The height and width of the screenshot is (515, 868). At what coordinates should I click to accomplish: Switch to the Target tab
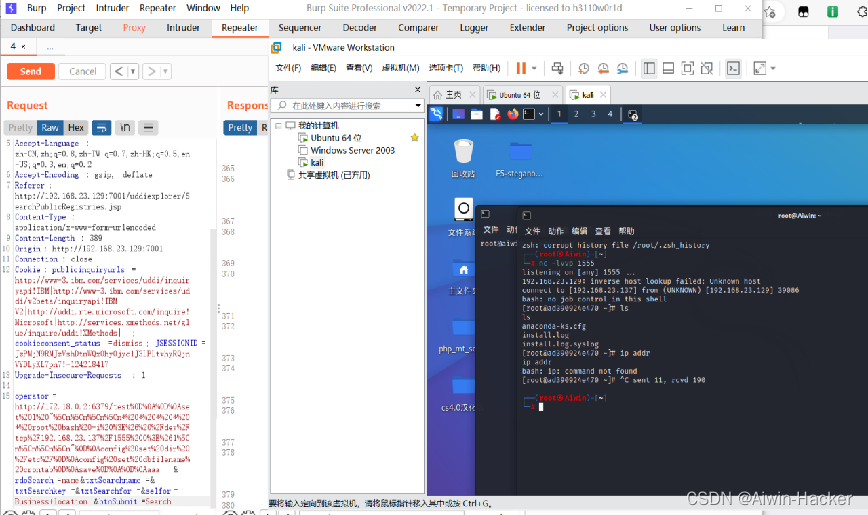click(x=89, y=28)
